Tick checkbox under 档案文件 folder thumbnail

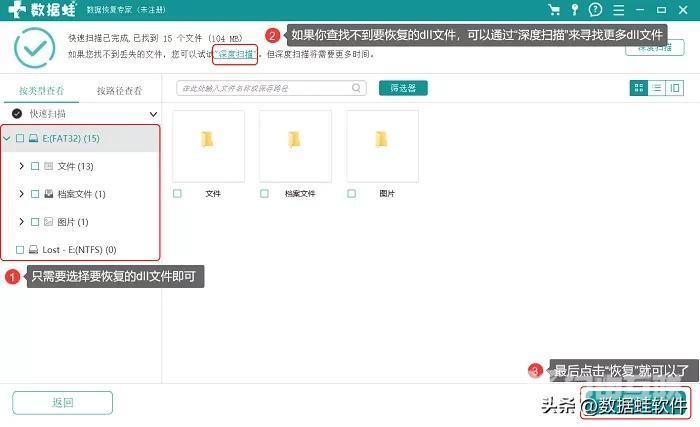(264, 193)
